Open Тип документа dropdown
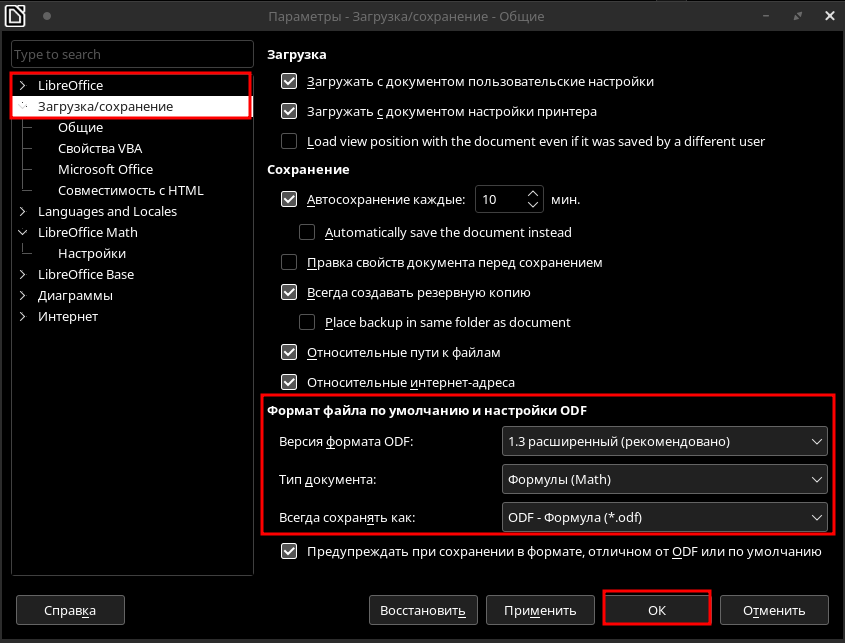 pyautogui.click(x=664, y=479)
